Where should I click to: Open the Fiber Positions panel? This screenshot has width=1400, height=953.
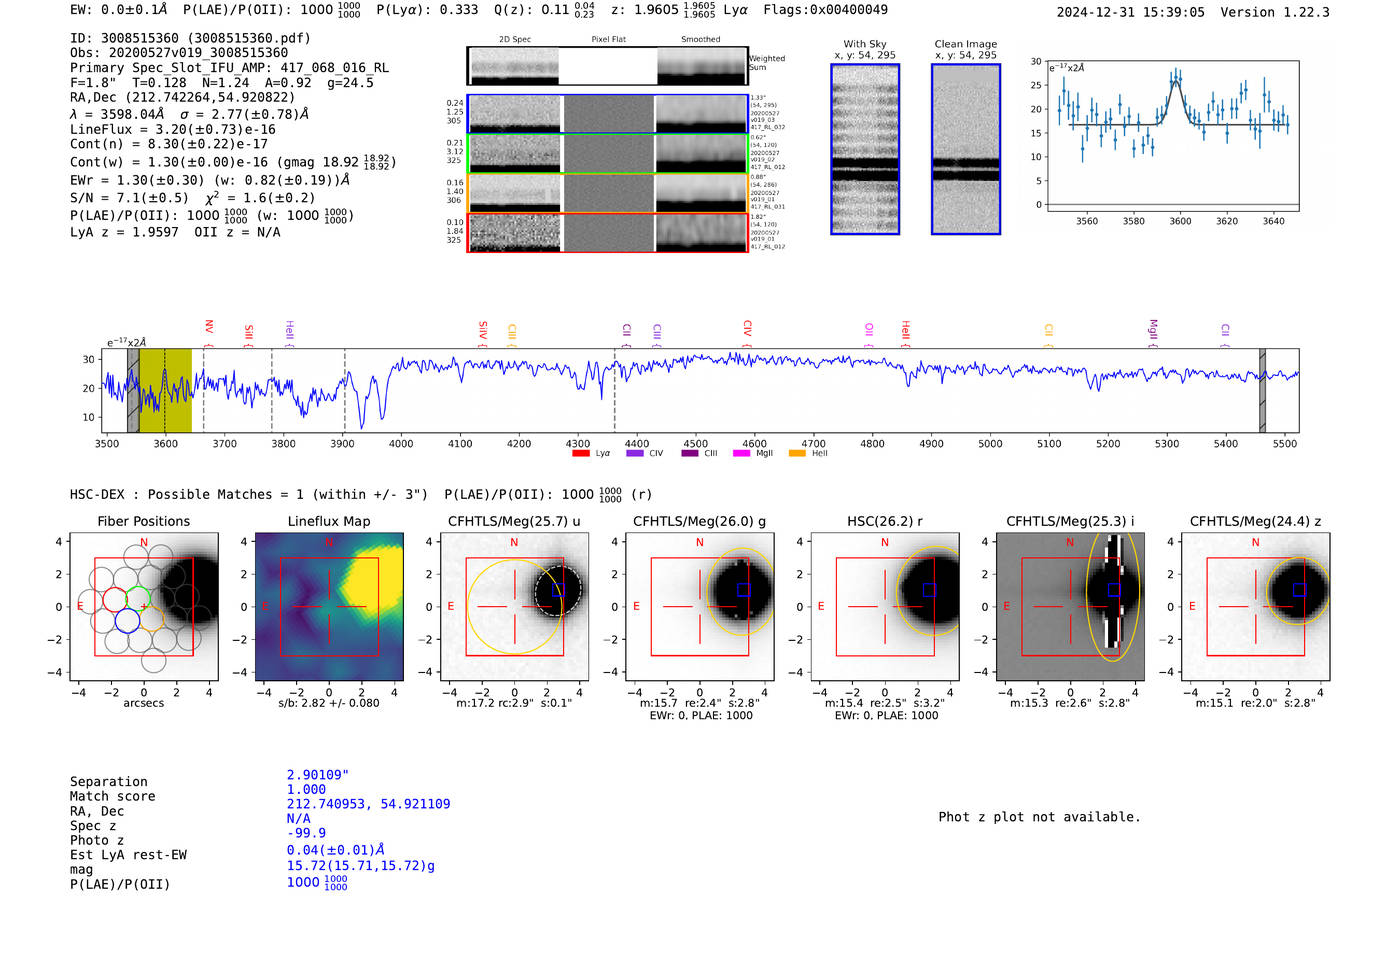[143, 607]
